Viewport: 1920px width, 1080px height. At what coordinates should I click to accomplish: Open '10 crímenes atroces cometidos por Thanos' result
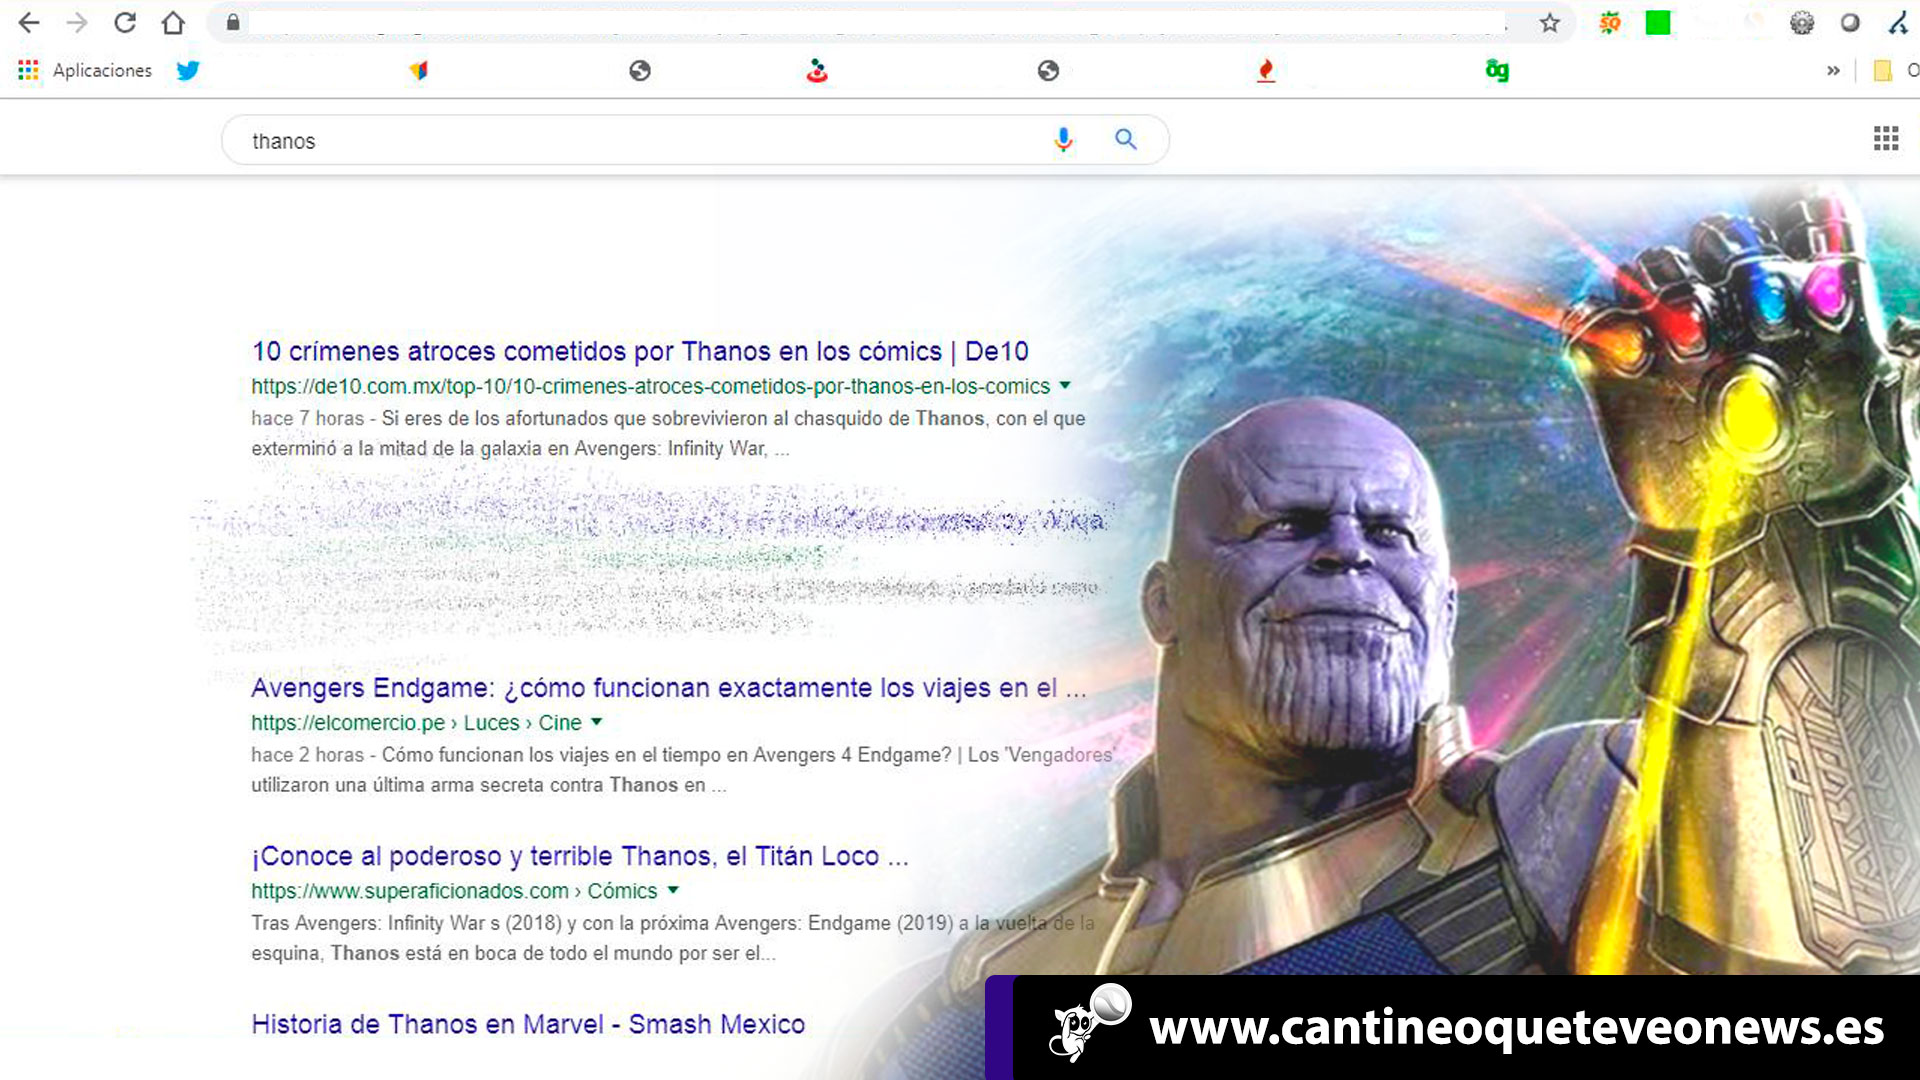tap(640, 351)
